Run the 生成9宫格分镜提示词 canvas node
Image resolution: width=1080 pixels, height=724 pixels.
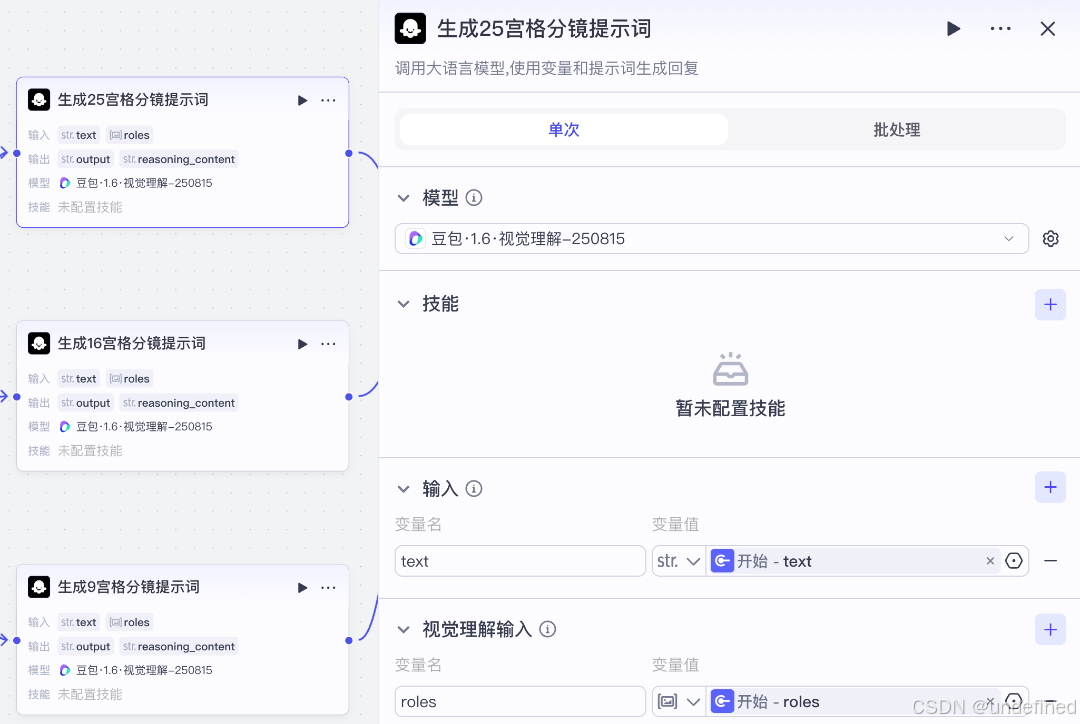pyautogui.click(x=302, y=588)
